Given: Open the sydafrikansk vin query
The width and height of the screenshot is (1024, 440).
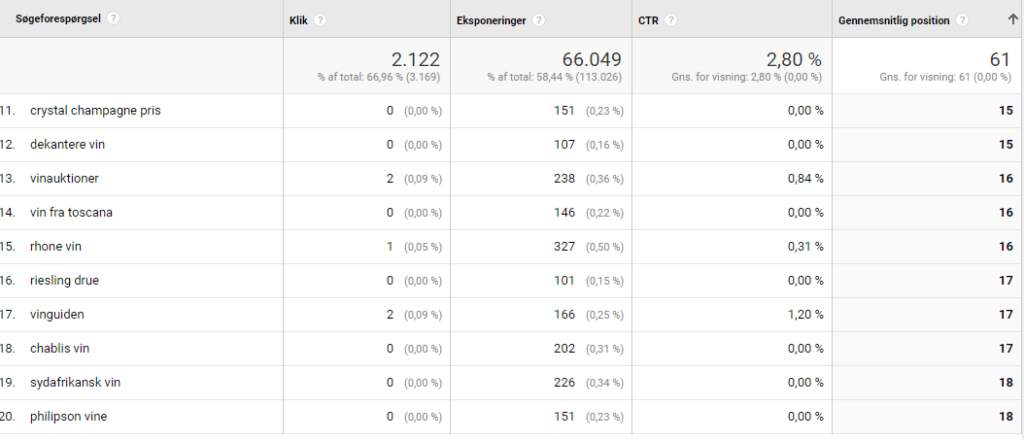Looking at the screenshot, I should tap(75, 383).
